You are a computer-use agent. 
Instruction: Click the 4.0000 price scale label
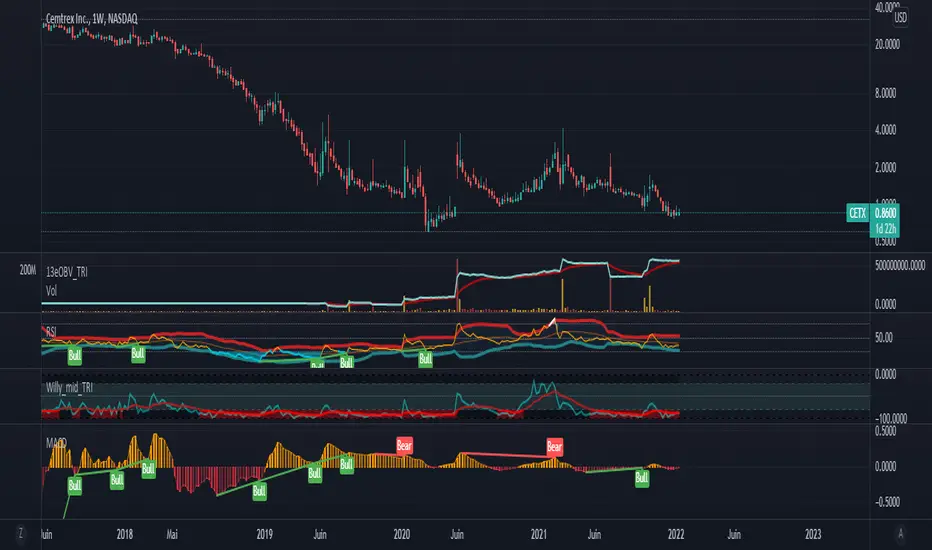click(885, 130)
